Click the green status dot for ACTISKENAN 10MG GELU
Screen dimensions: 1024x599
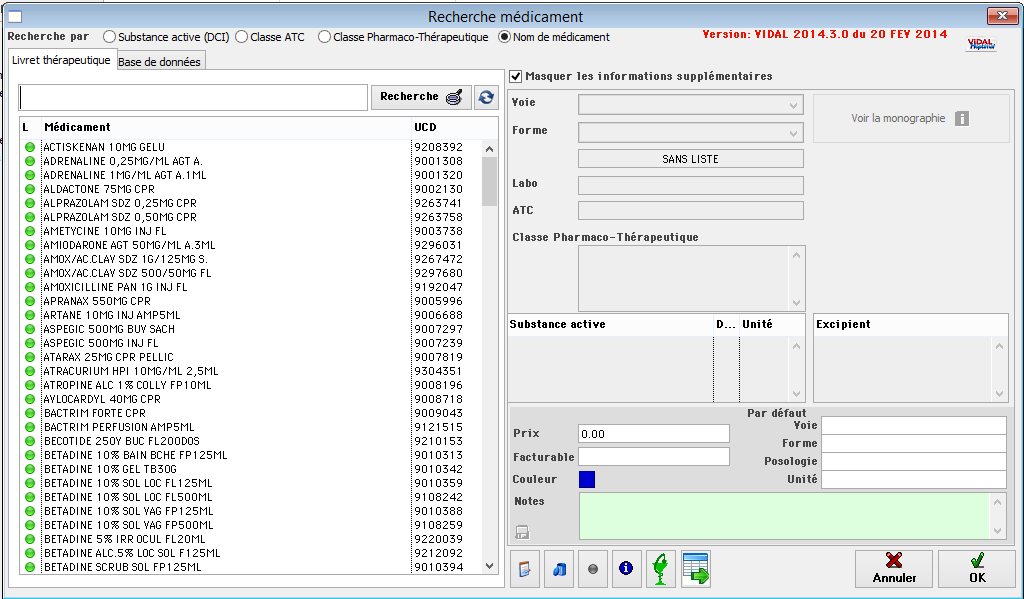tap(29, 147)
